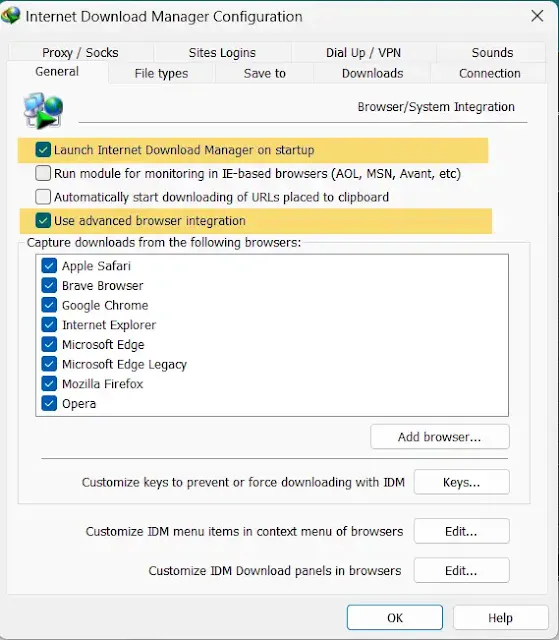This screenshot has height=640, width=559.
Task: Uncheck Brave Browser capture
Action: 49,285
